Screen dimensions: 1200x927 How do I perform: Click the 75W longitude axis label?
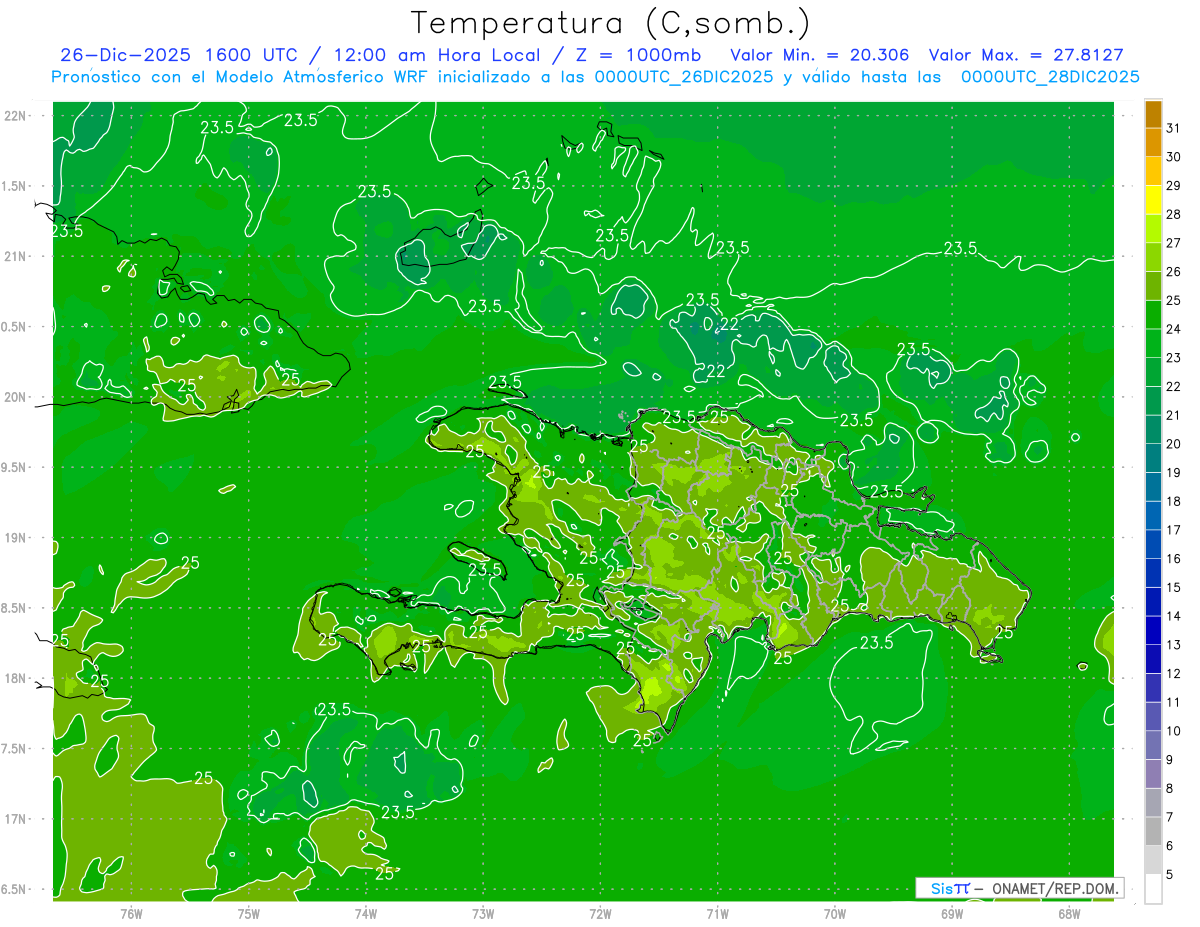click(249, 913)
